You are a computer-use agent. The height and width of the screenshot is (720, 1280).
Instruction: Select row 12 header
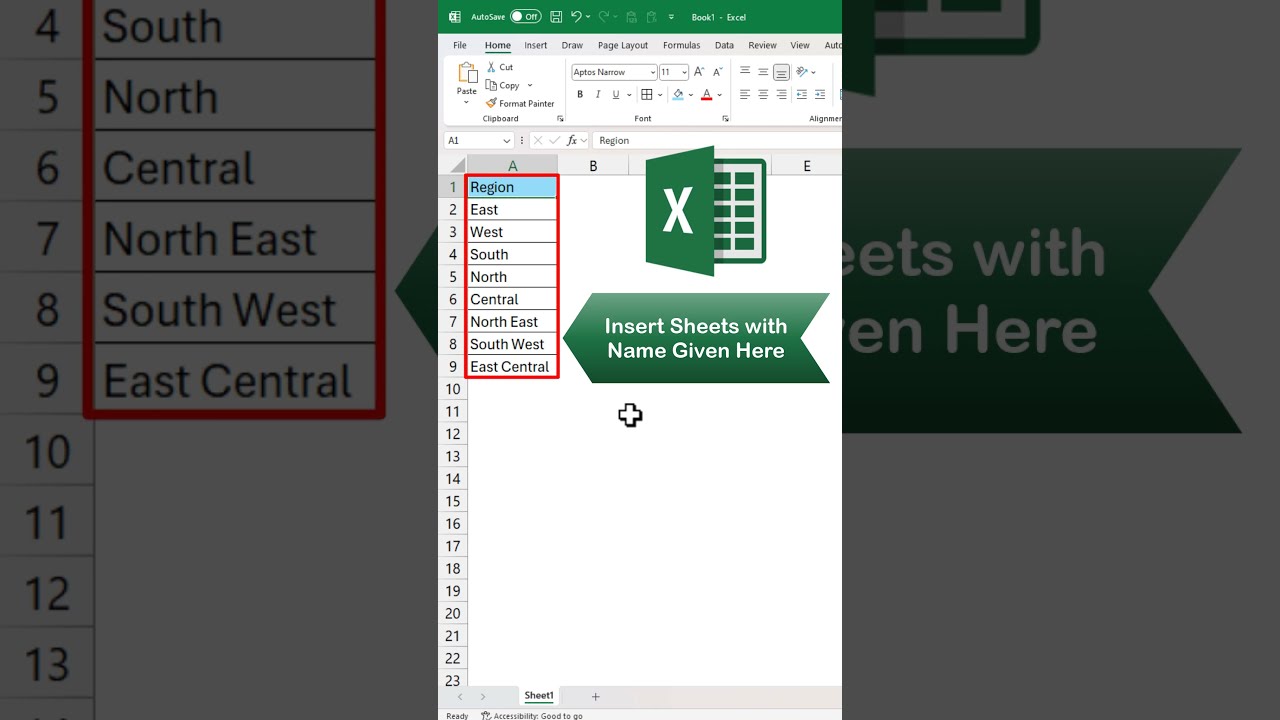tap(453, 434)
